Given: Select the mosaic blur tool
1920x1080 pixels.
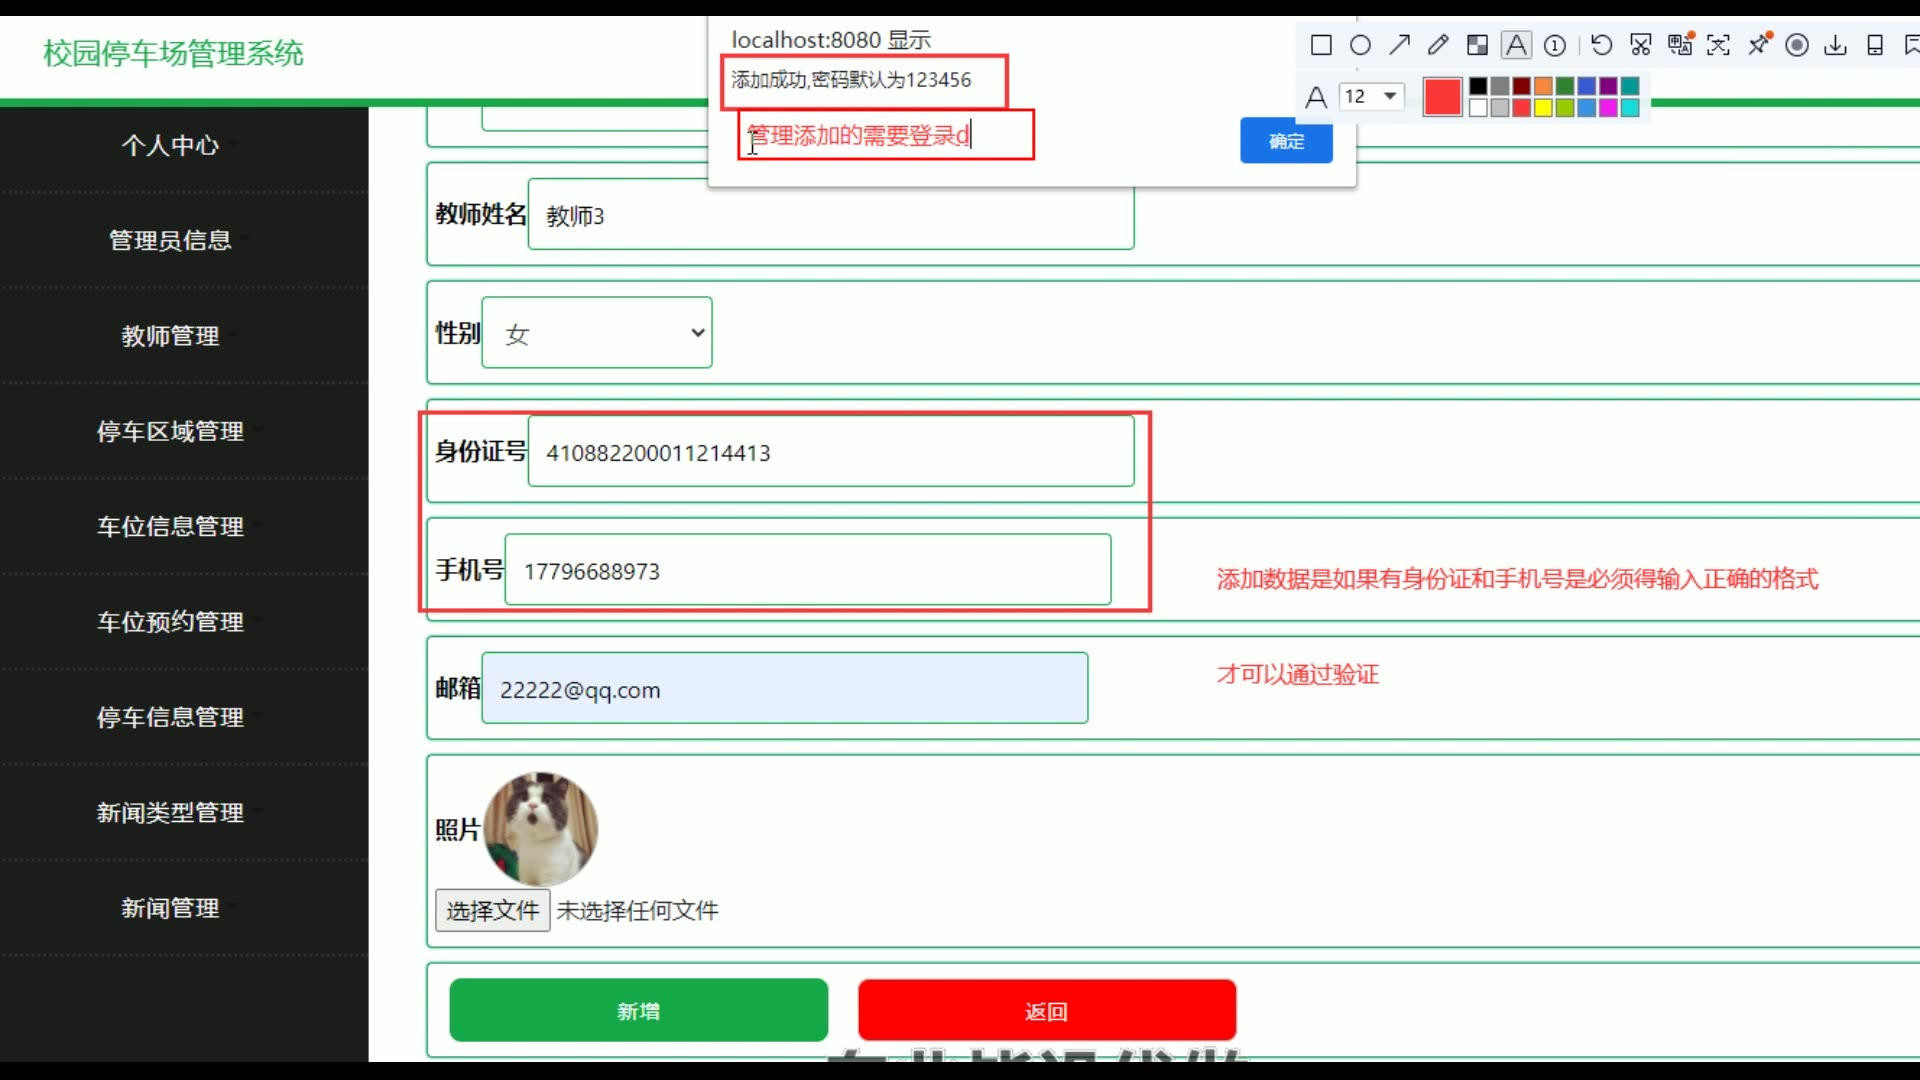Looking at the screenshot, I should pos(1477,45).
